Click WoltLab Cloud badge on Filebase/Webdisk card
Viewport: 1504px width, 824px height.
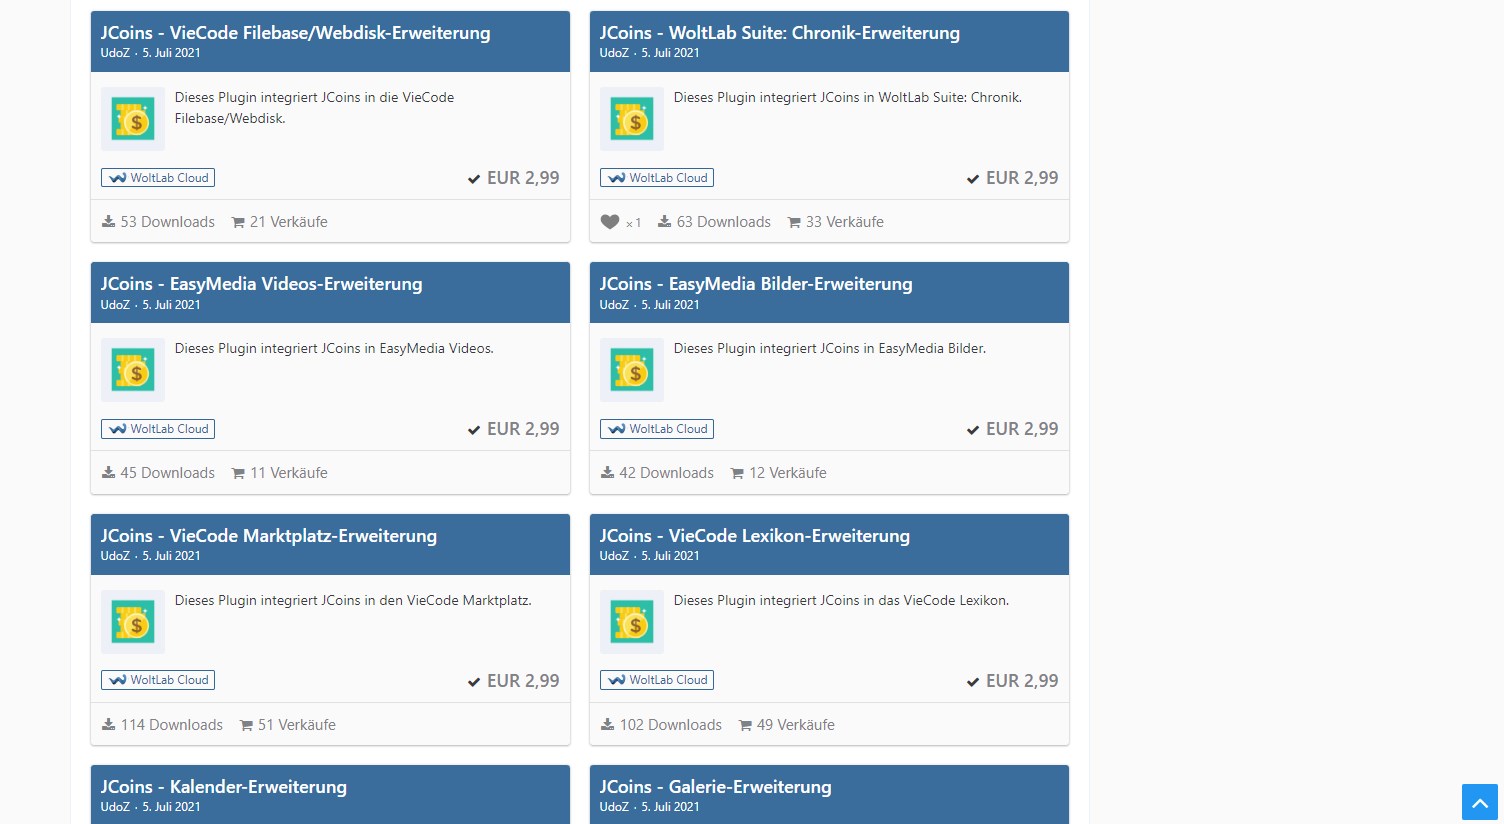point(158,178)
